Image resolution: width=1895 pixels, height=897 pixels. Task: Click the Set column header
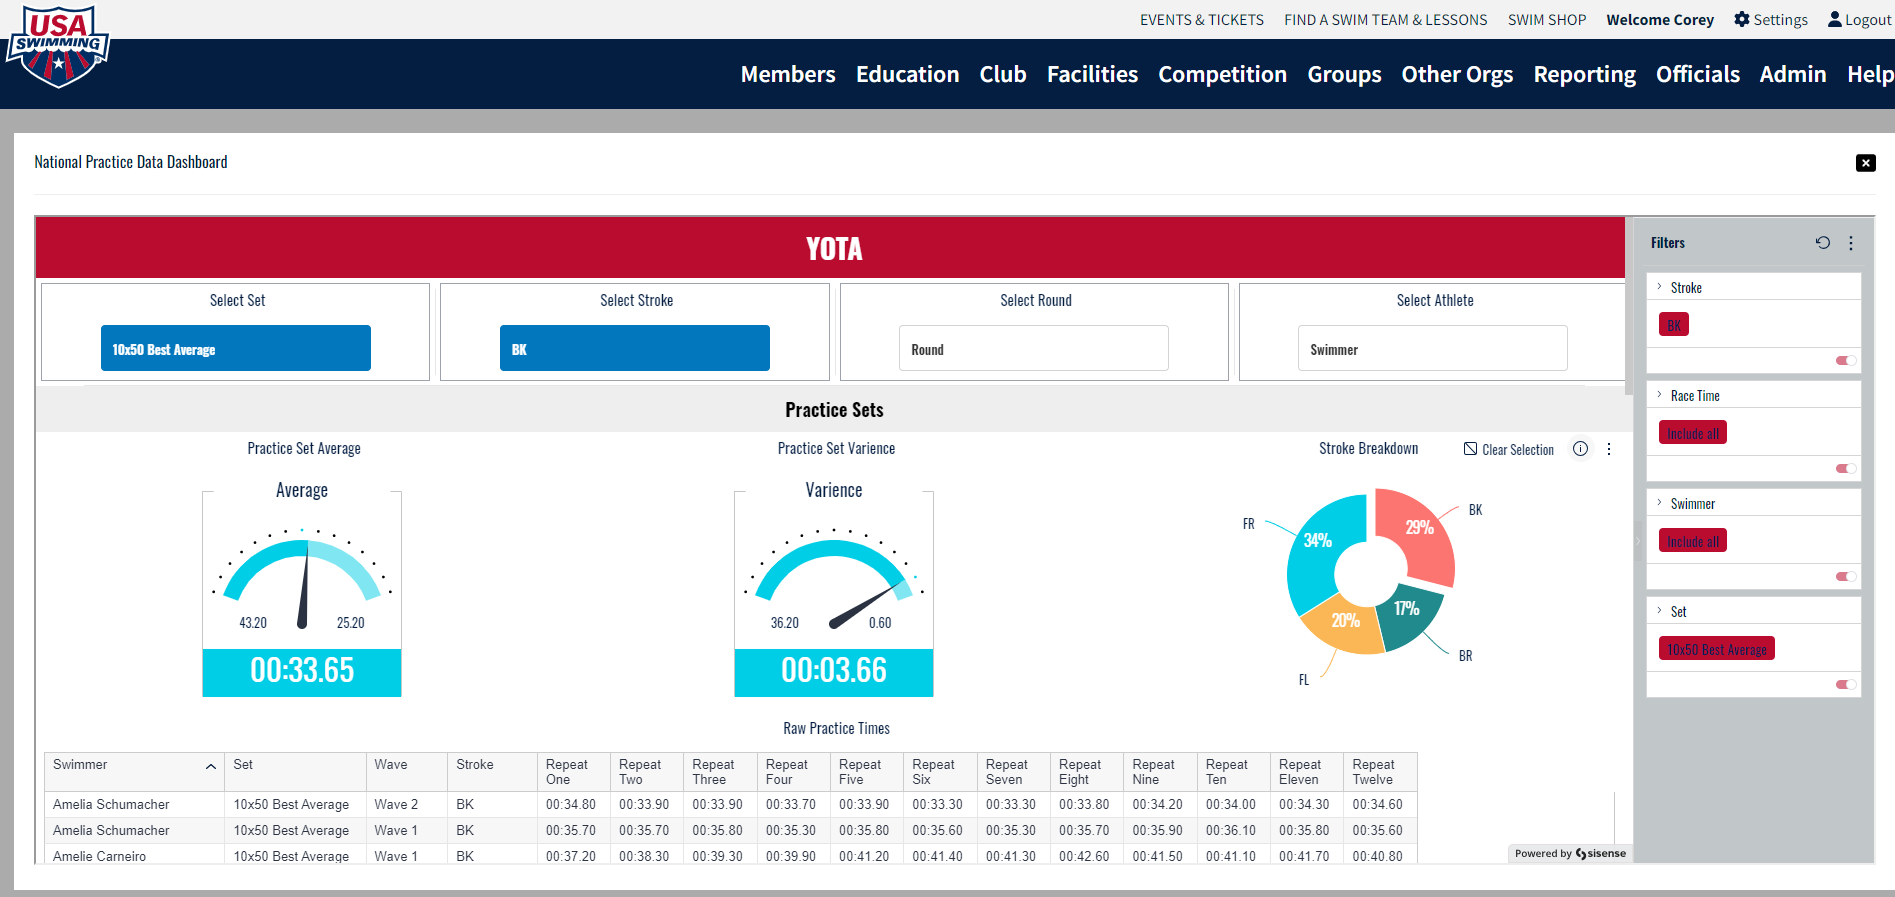295,772
